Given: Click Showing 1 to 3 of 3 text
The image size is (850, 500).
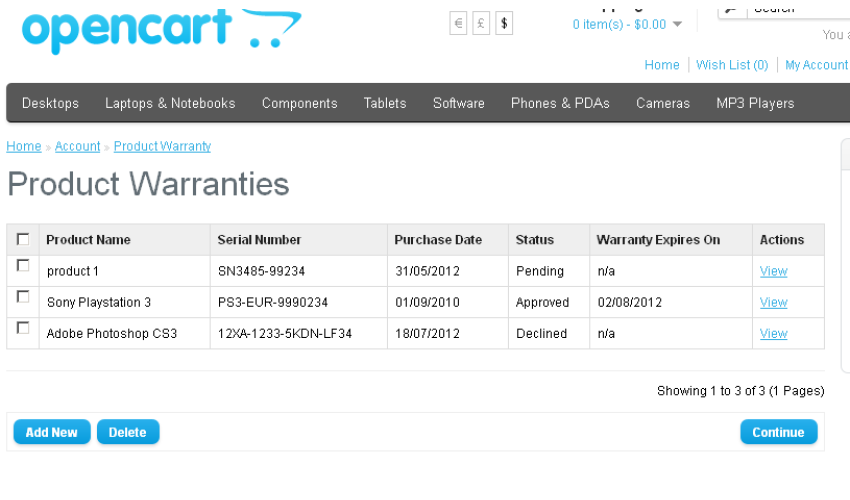Looking at the screenshot, I should pyautogui.click(x=740, y=391).
